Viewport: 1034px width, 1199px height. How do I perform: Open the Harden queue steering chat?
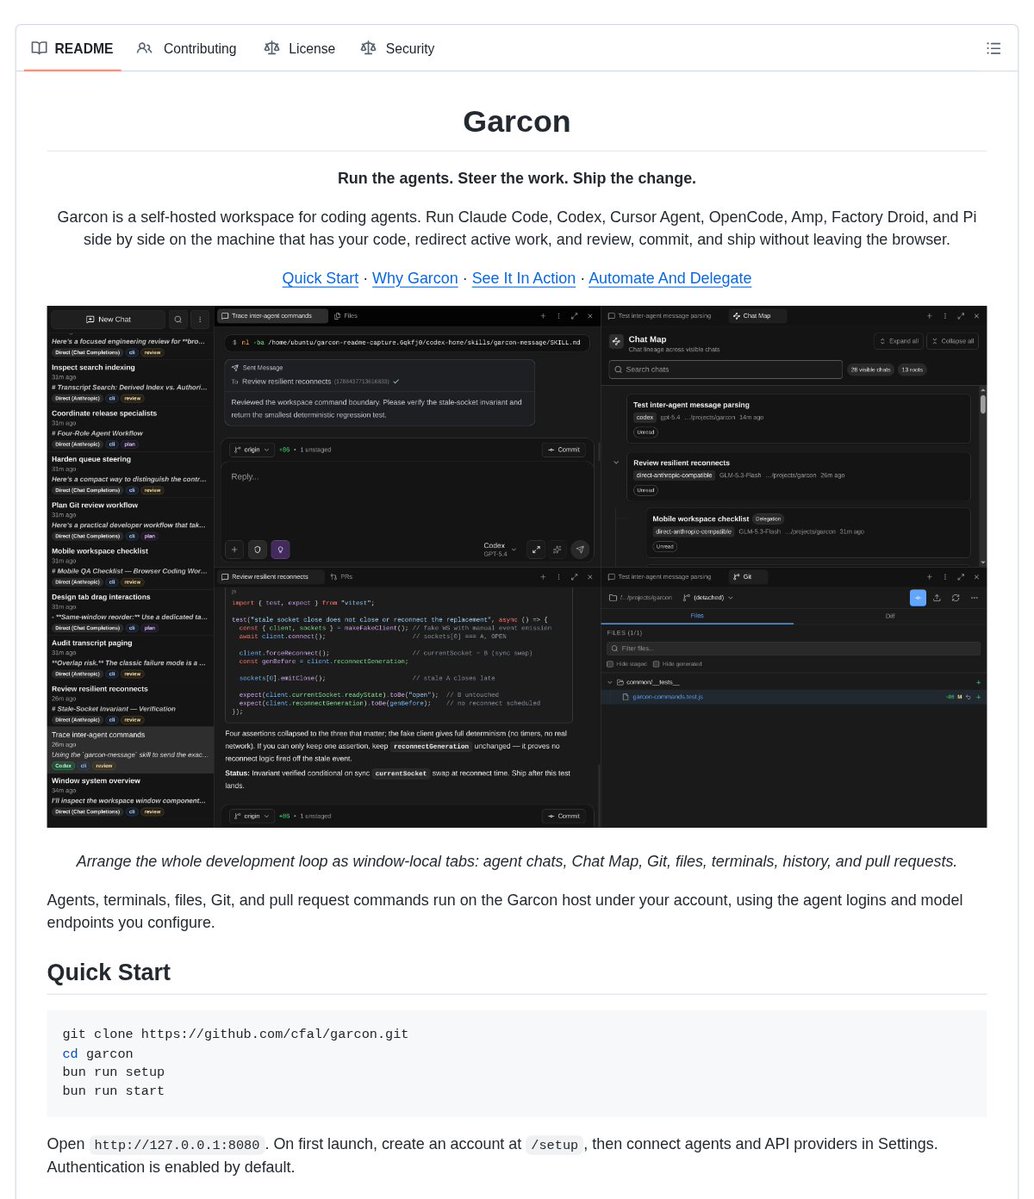tap(131, 474)
